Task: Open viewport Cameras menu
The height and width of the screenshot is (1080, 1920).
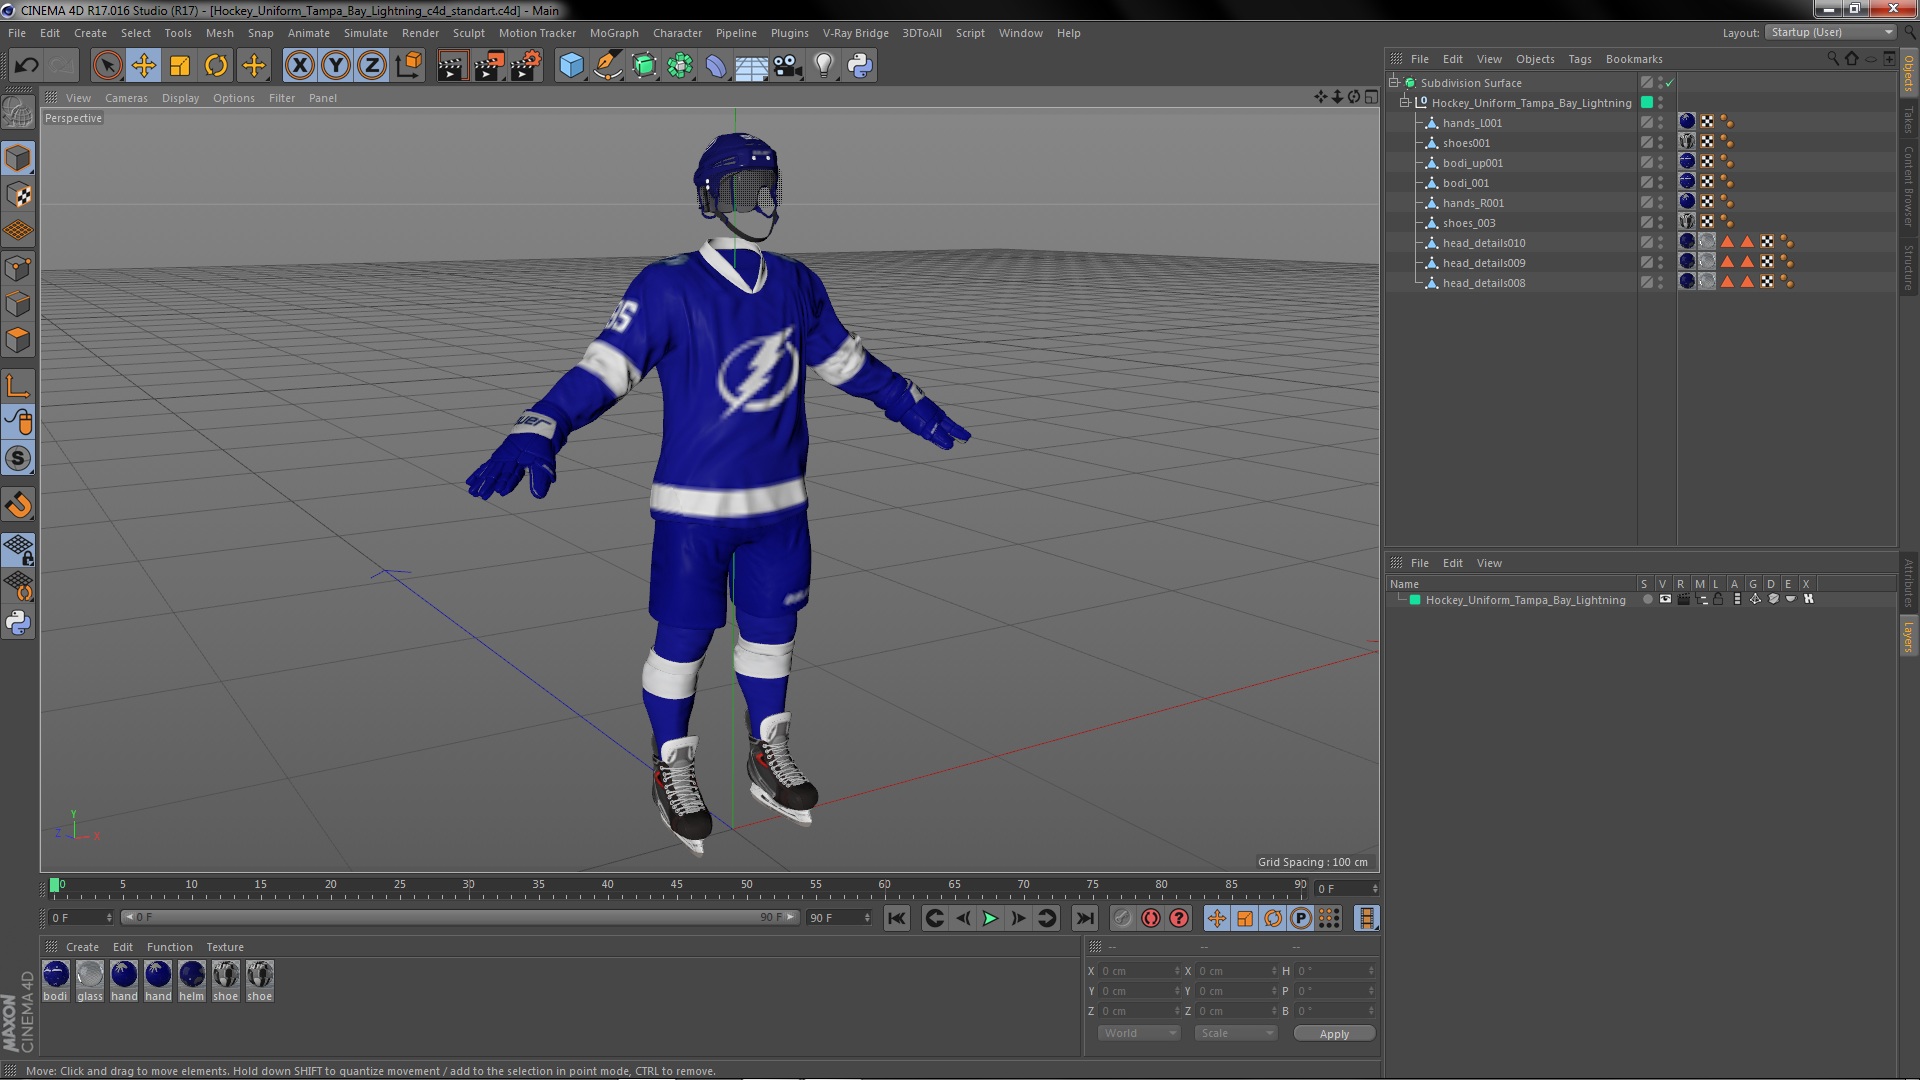Action: [126, 98]
